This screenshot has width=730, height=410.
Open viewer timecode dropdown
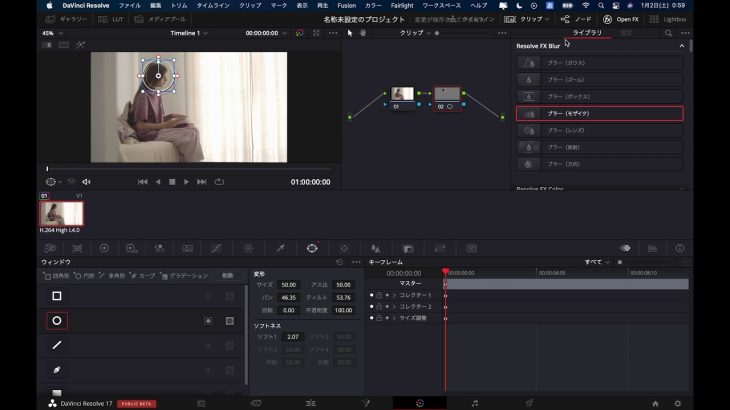[266, 33]
